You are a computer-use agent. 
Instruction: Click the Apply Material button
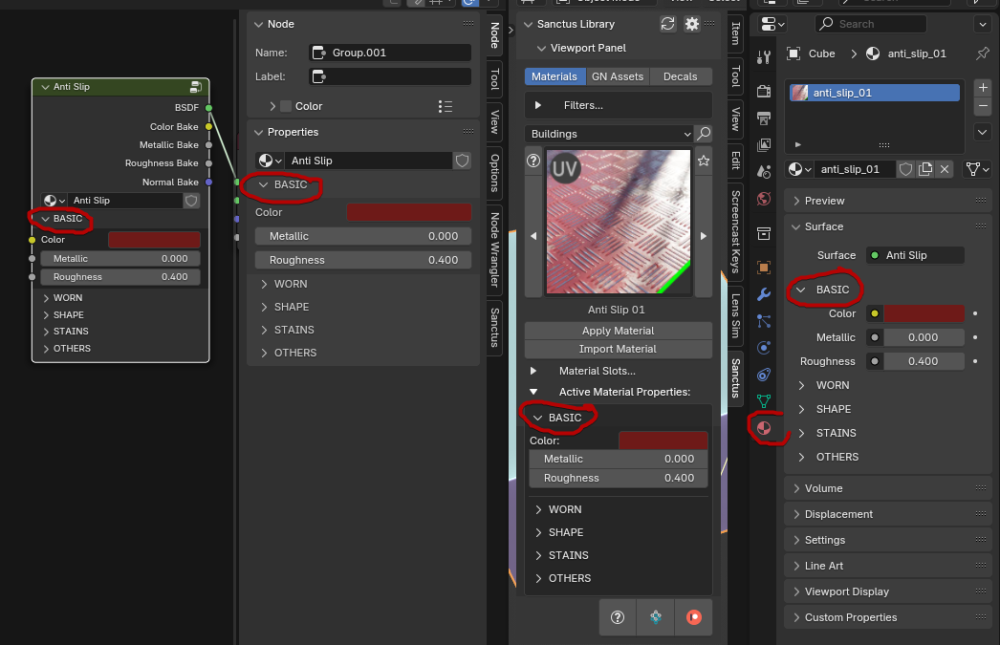pos(618,330)
